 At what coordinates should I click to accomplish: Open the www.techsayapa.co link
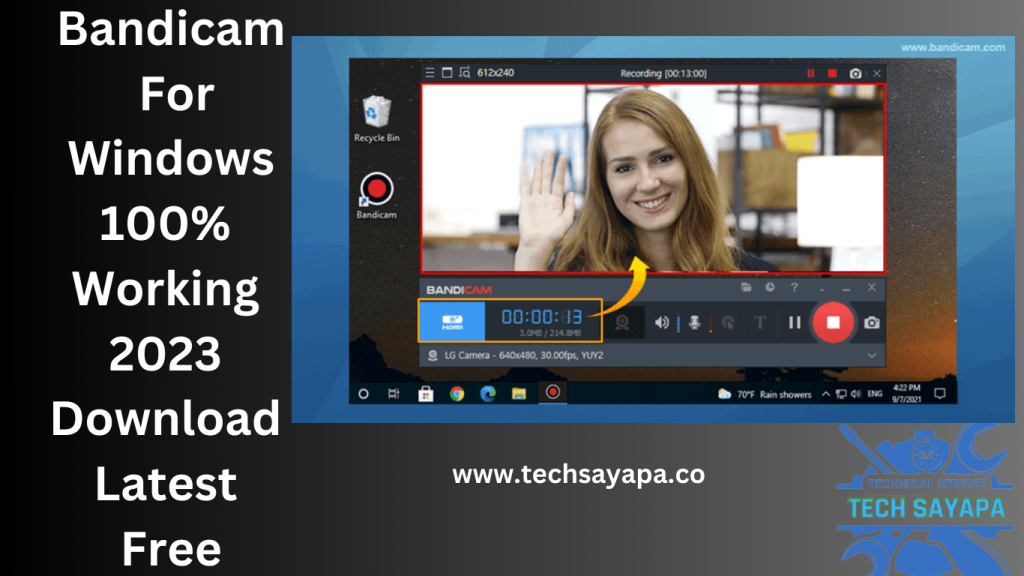click(579, 475)
